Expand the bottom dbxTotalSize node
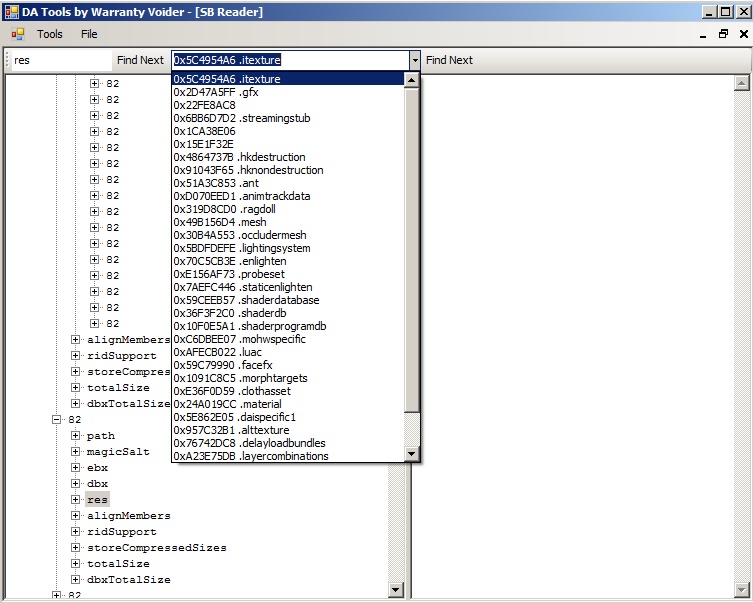753x603 pixels. (76, 580)
